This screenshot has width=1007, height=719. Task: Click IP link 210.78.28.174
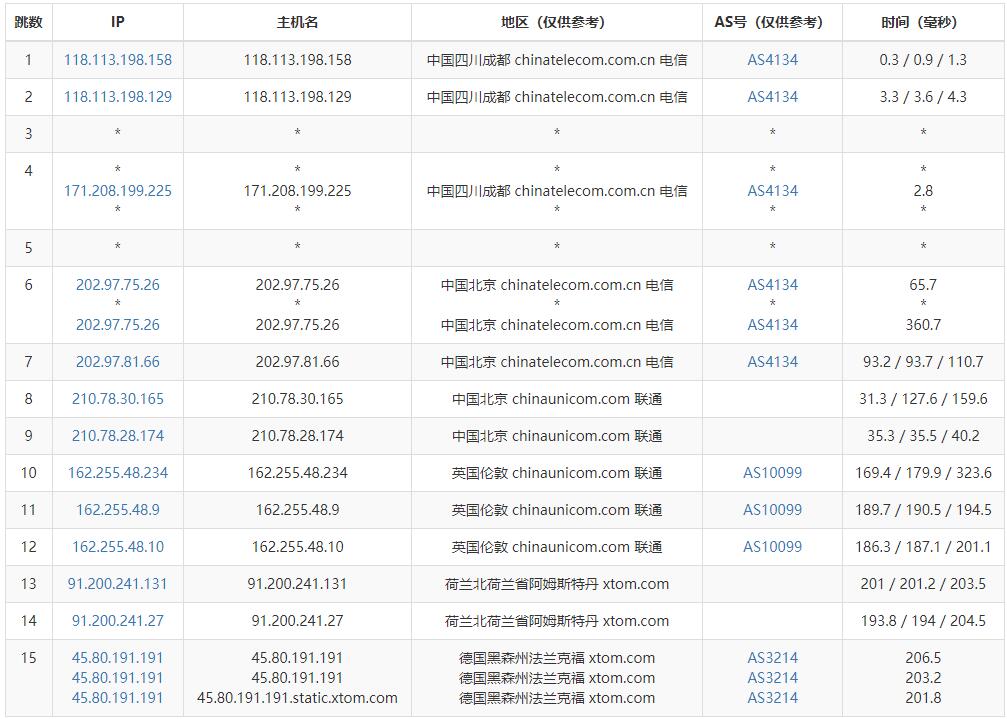[x=118, y=436]
